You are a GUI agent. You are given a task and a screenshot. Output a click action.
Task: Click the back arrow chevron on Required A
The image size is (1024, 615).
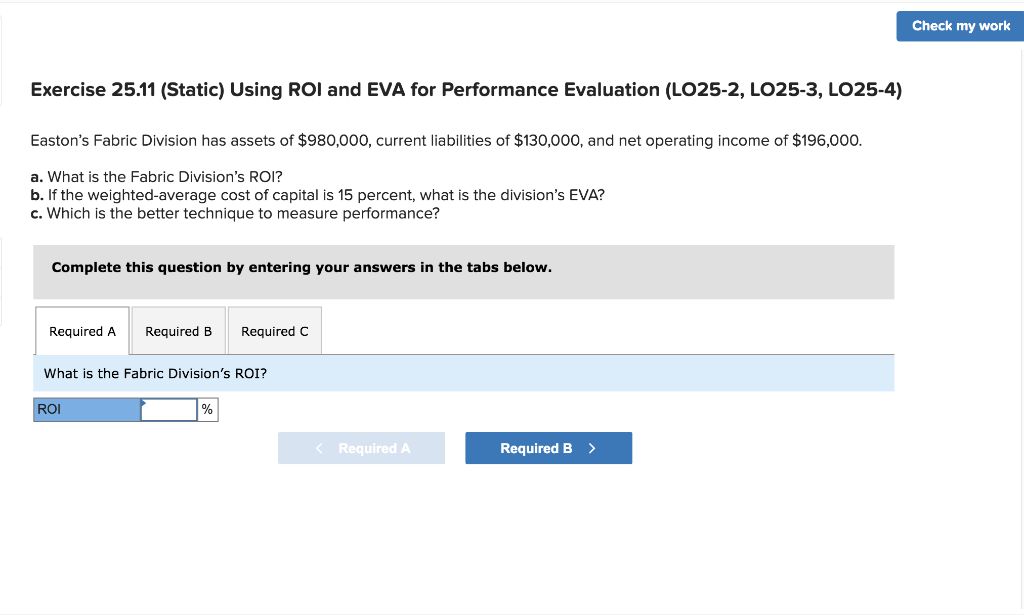pos(318,447)
